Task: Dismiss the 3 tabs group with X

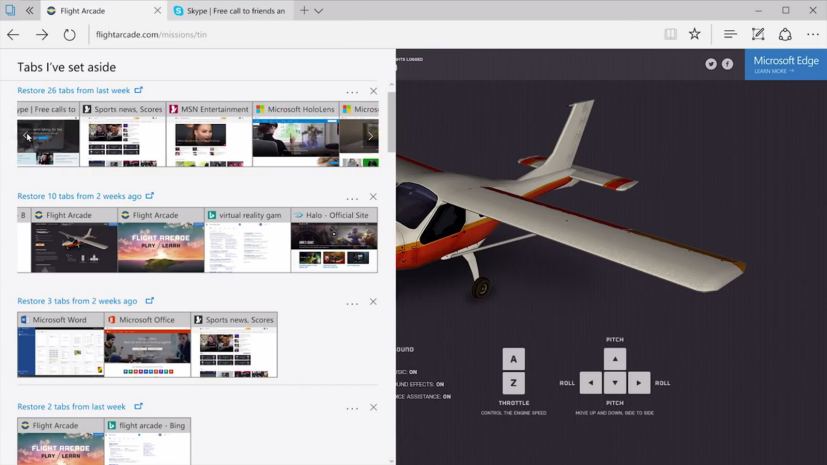Action: coord(374,302)
